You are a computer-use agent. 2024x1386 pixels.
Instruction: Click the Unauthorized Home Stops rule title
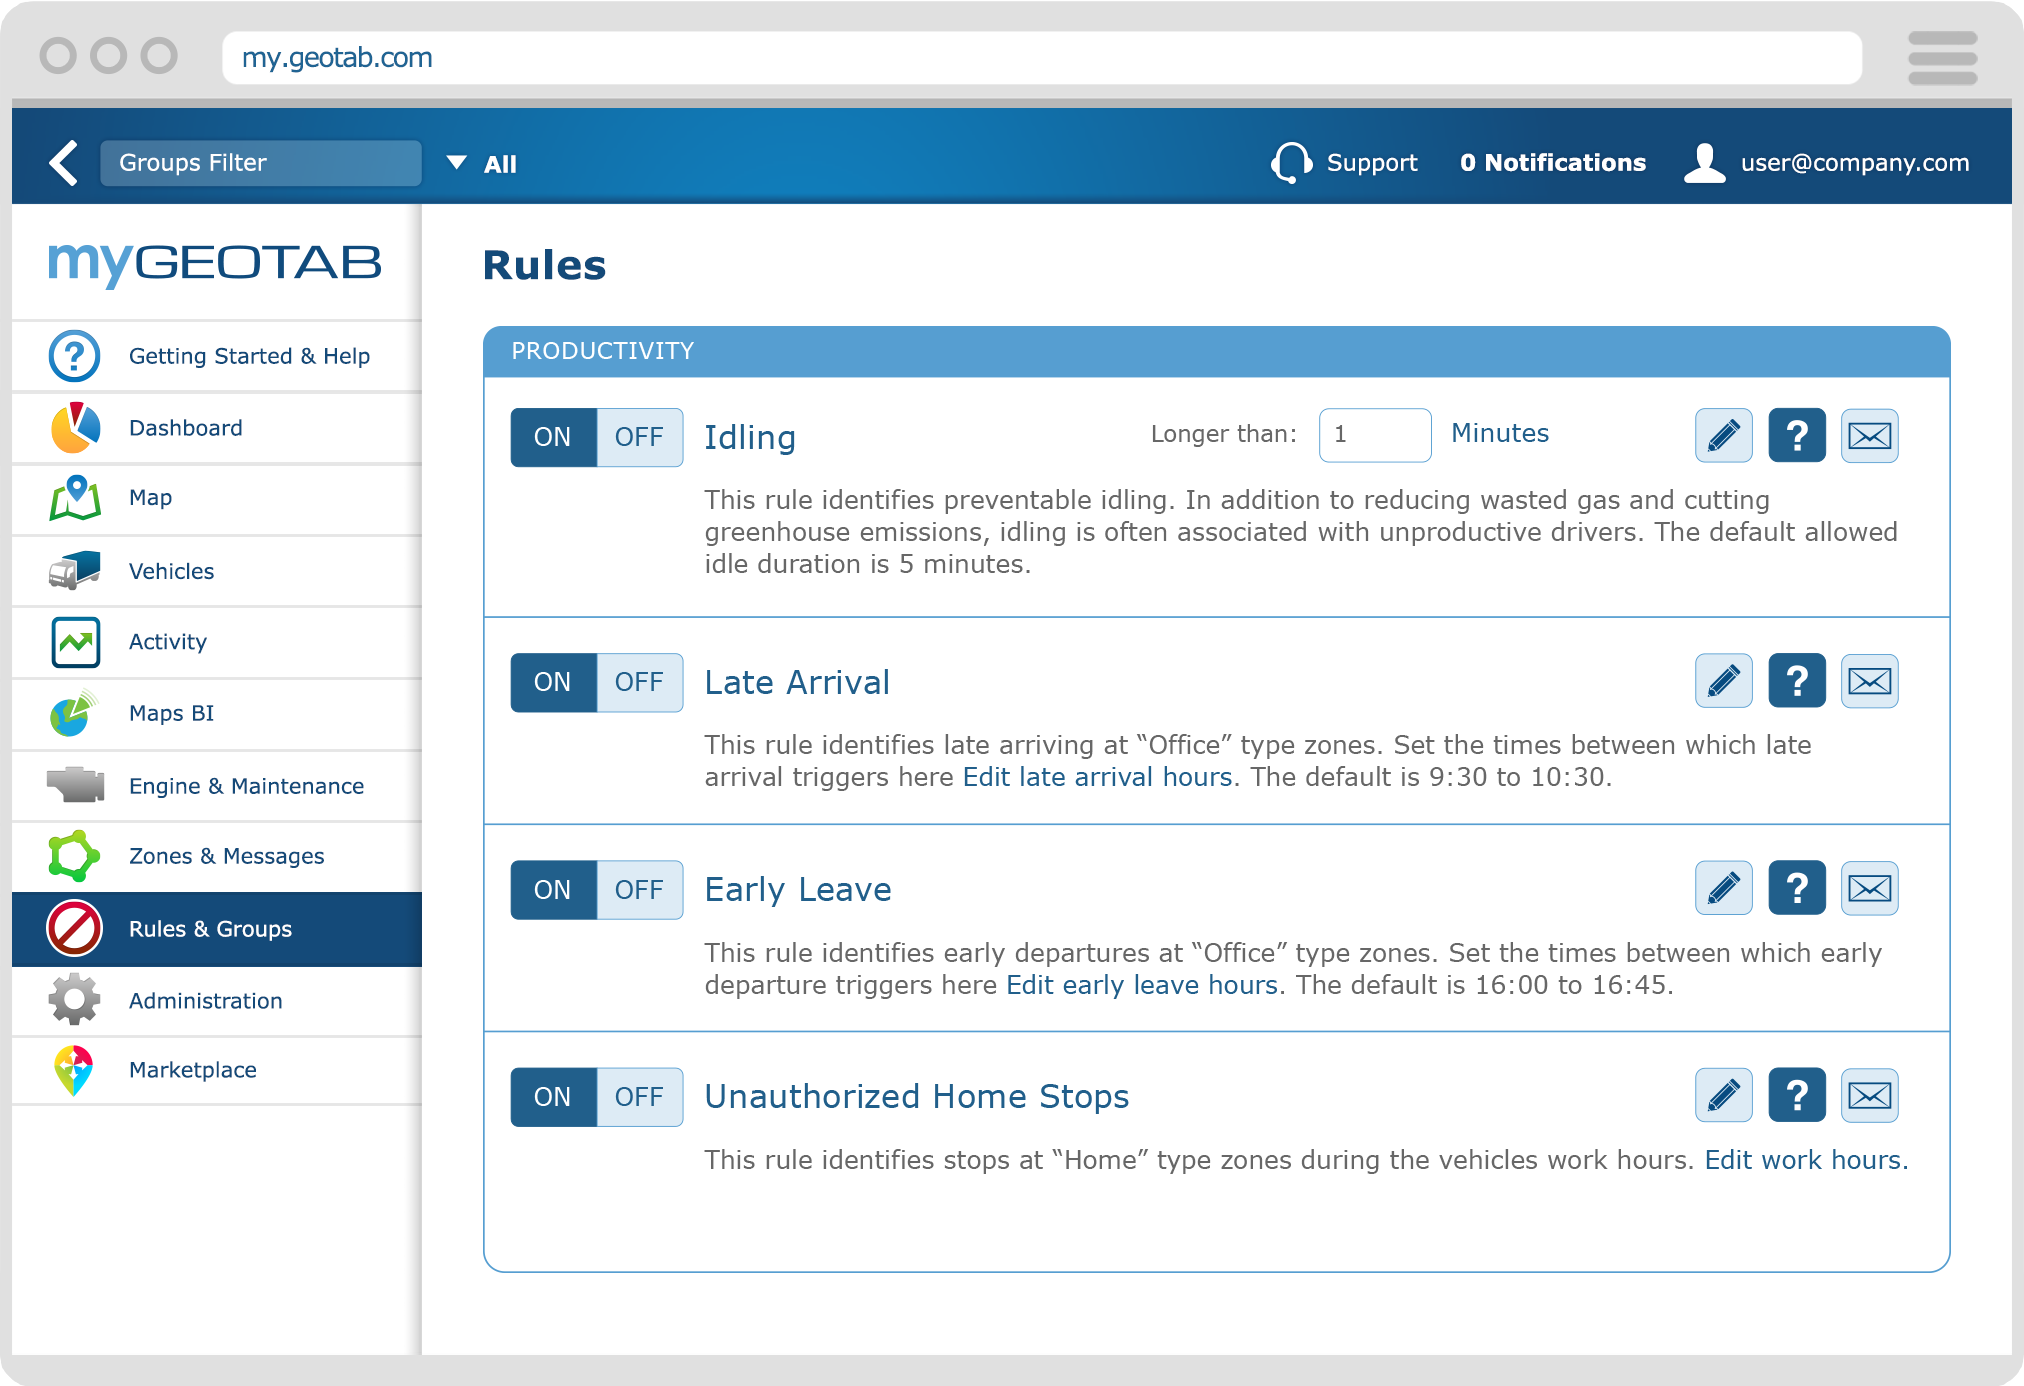[917, 1097]
